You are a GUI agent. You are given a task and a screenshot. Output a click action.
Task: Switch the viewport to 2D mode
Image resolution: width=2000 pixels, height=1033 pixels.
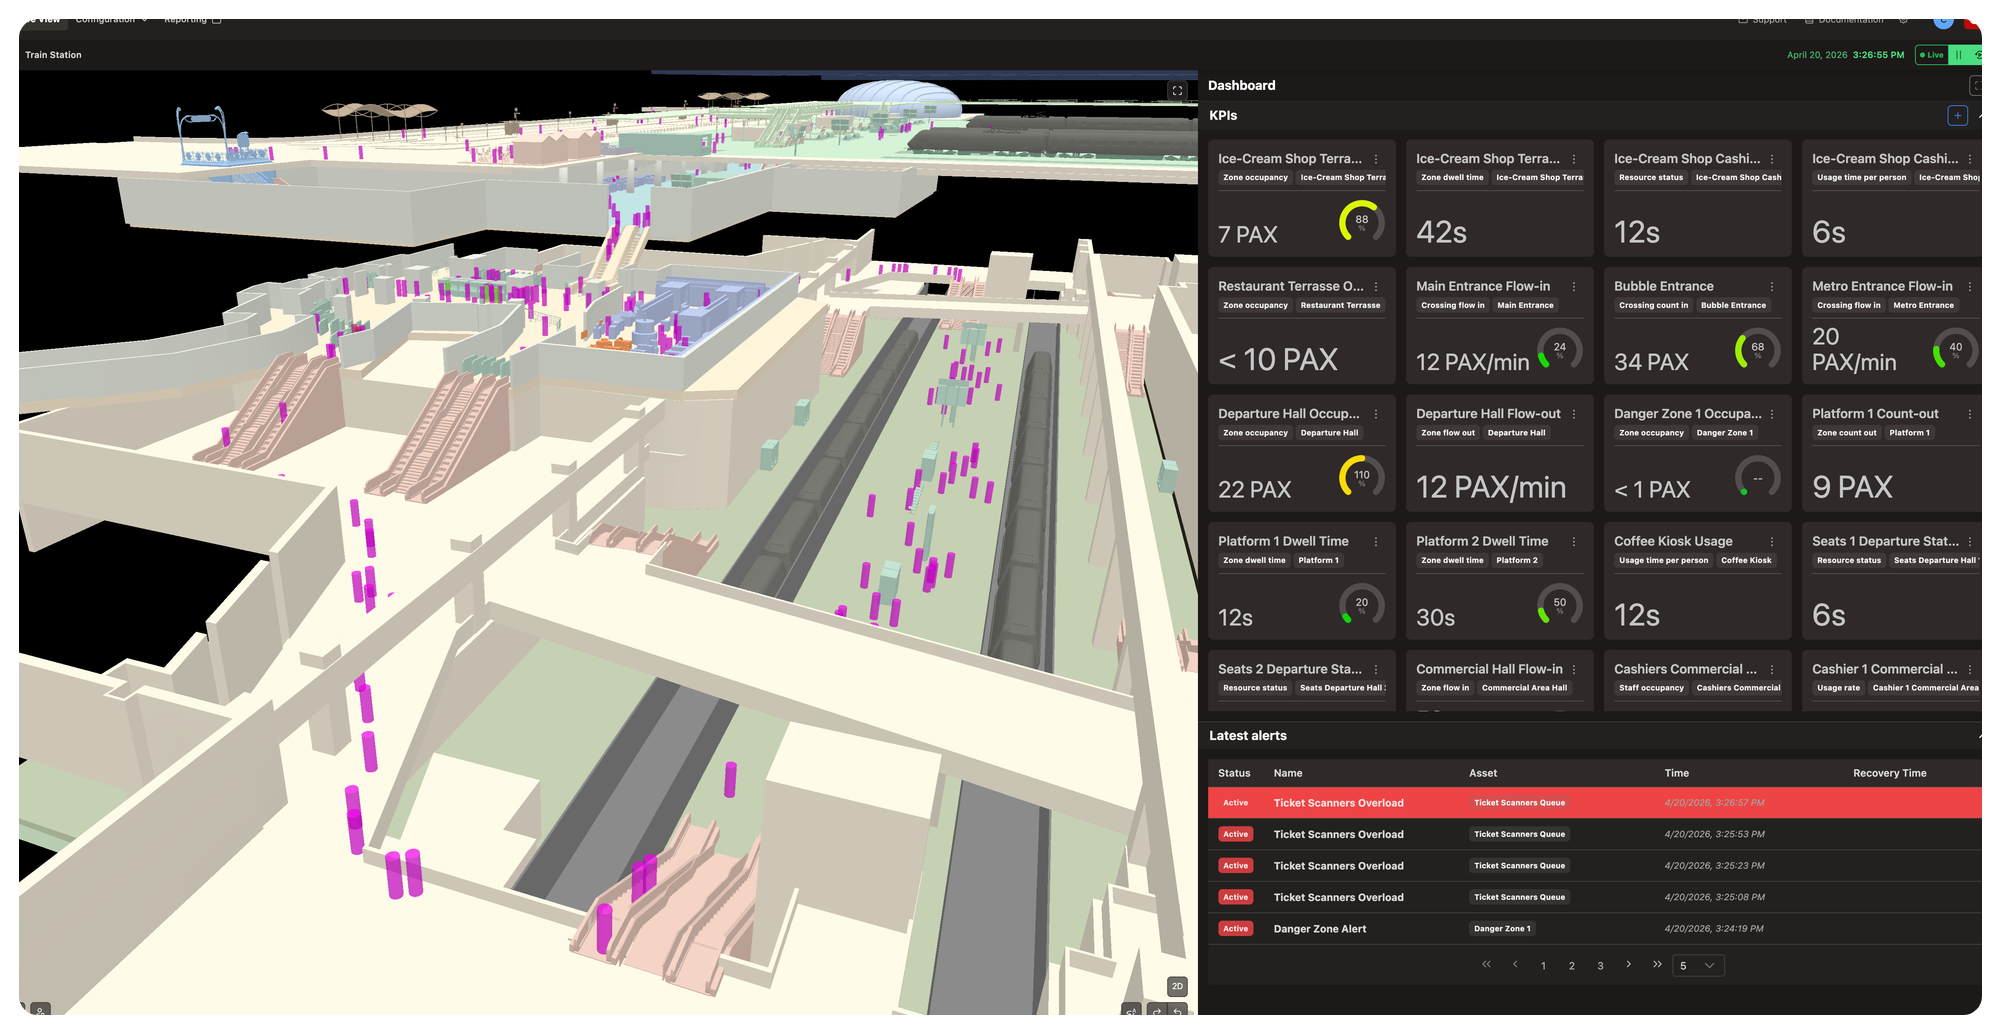(x=1176, y=985)
